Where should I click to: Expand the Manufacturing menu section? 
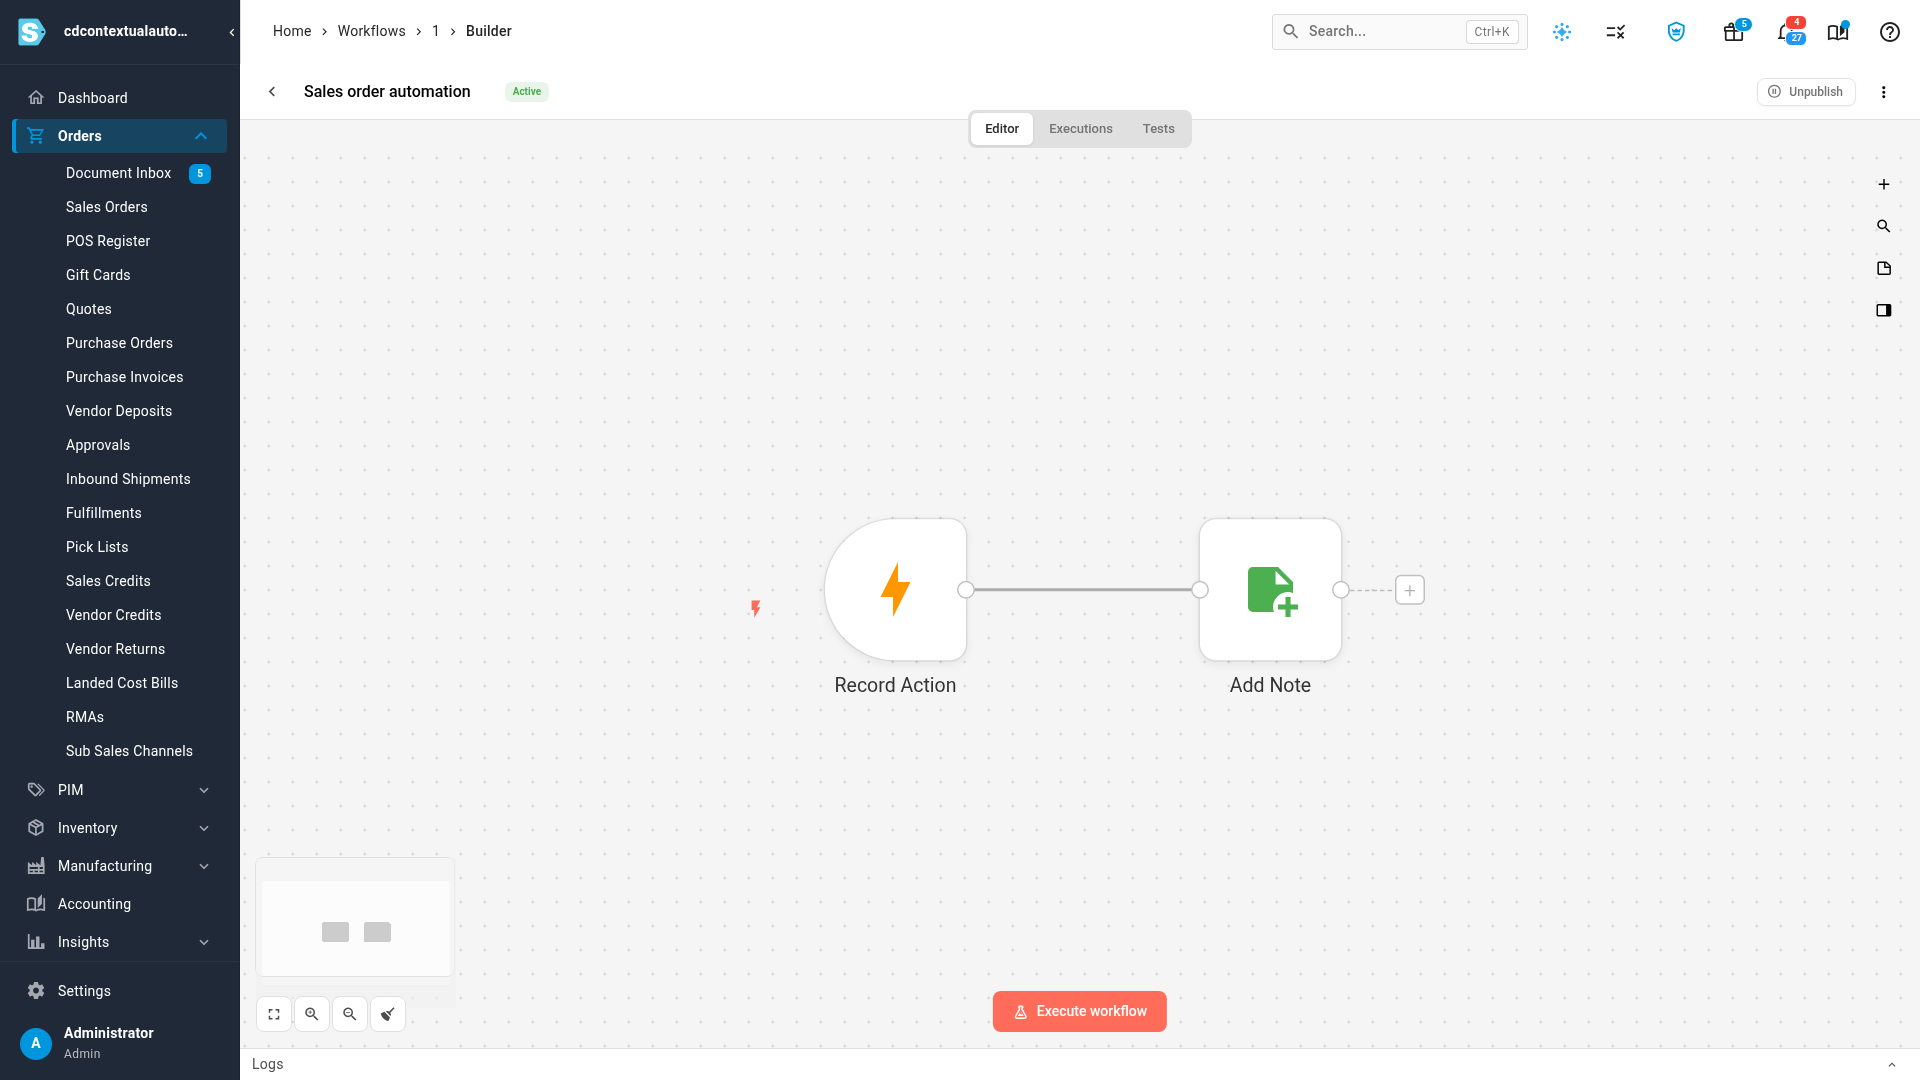[204, 866]
